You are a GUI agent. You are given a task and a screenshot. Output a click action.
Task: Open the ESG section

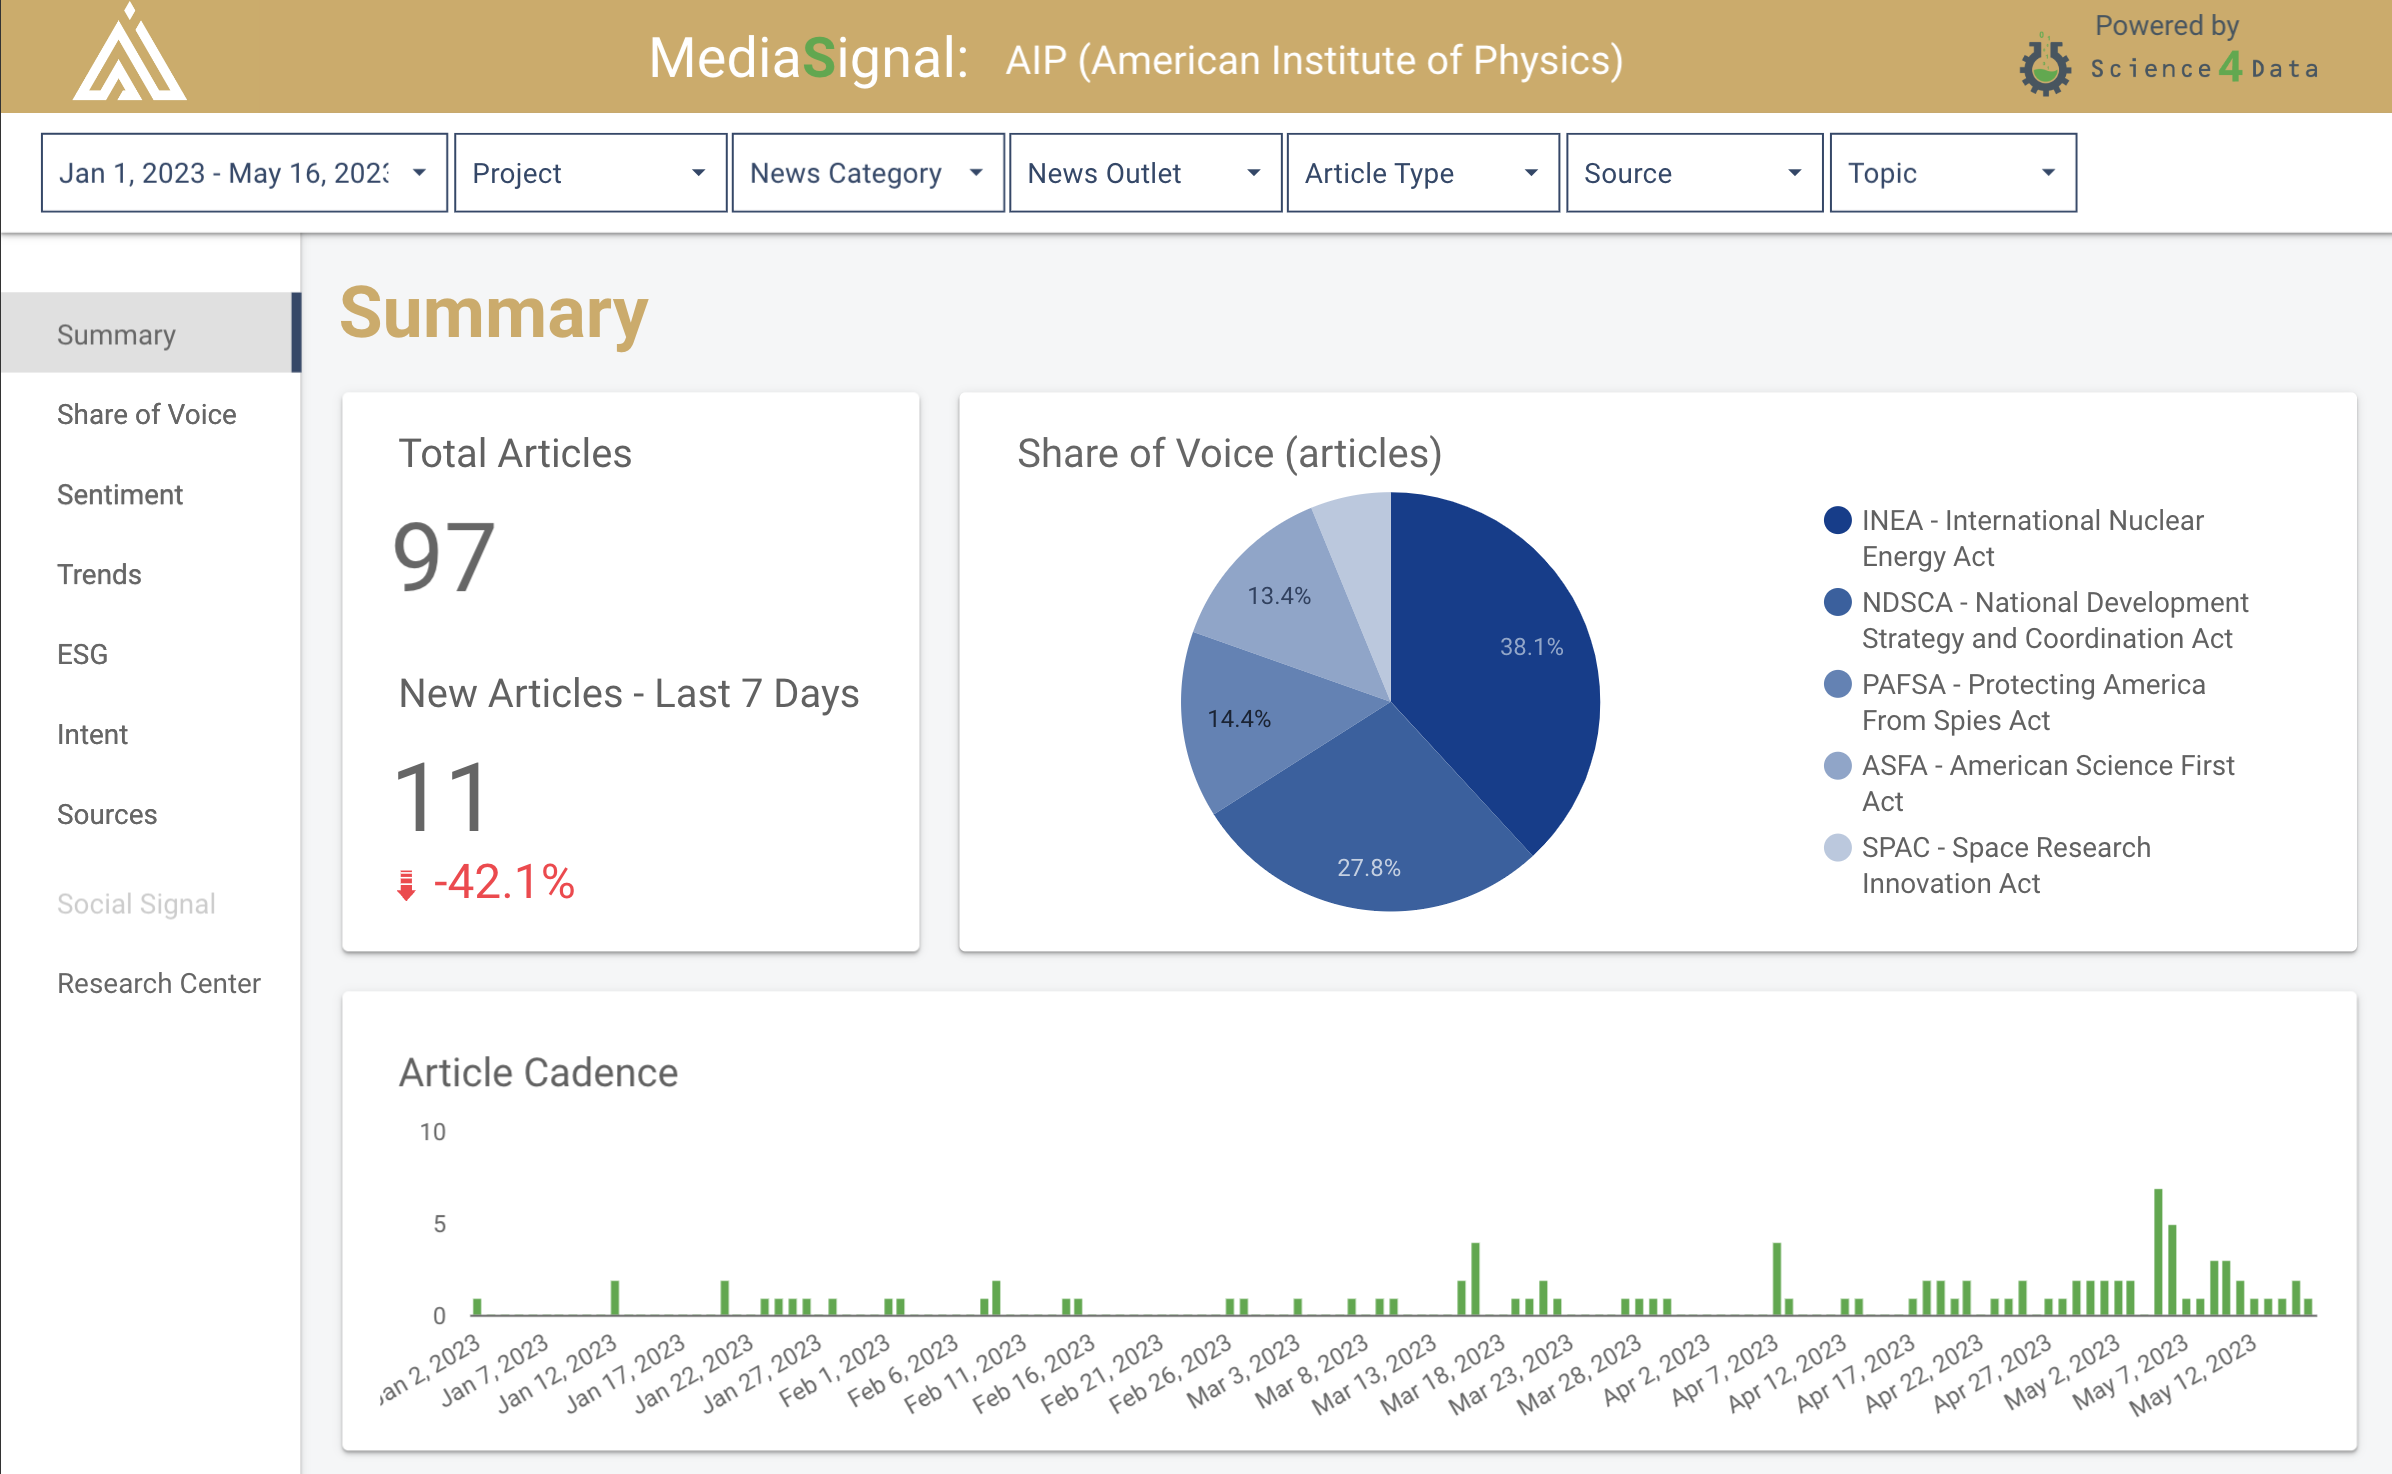pos(82,654)
